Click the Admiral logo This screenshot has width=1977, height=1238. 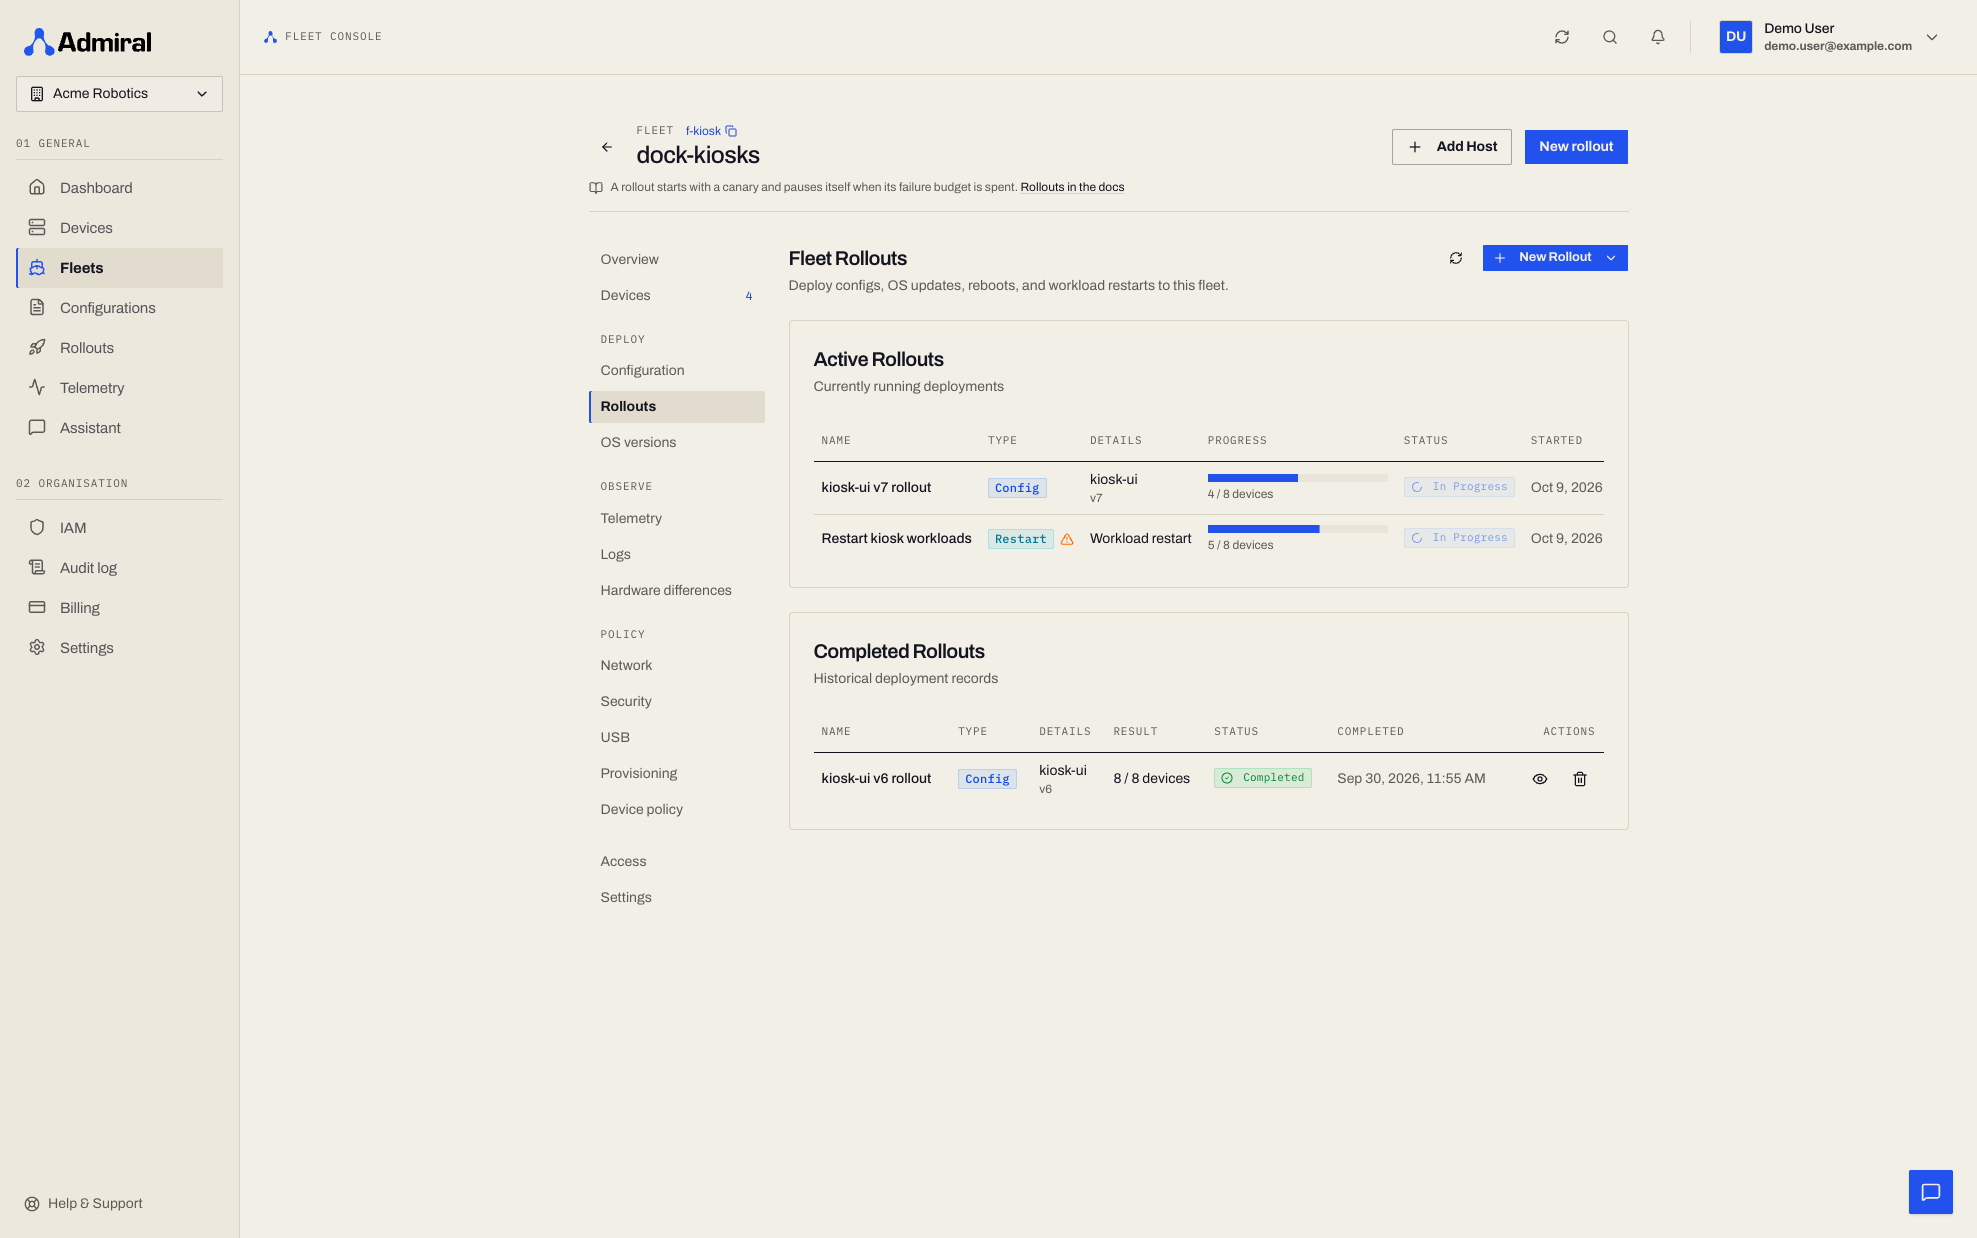[88, 42]
